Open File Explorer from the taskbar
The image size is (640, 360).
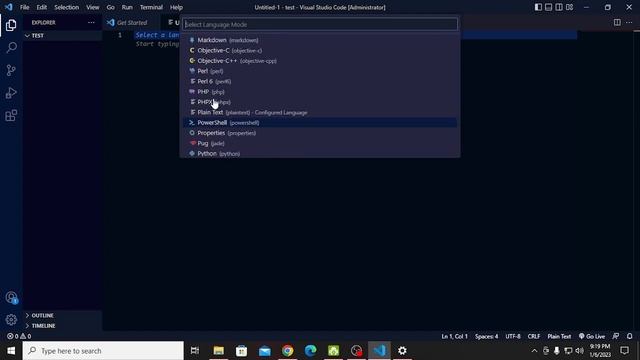[x=218, y=351]
